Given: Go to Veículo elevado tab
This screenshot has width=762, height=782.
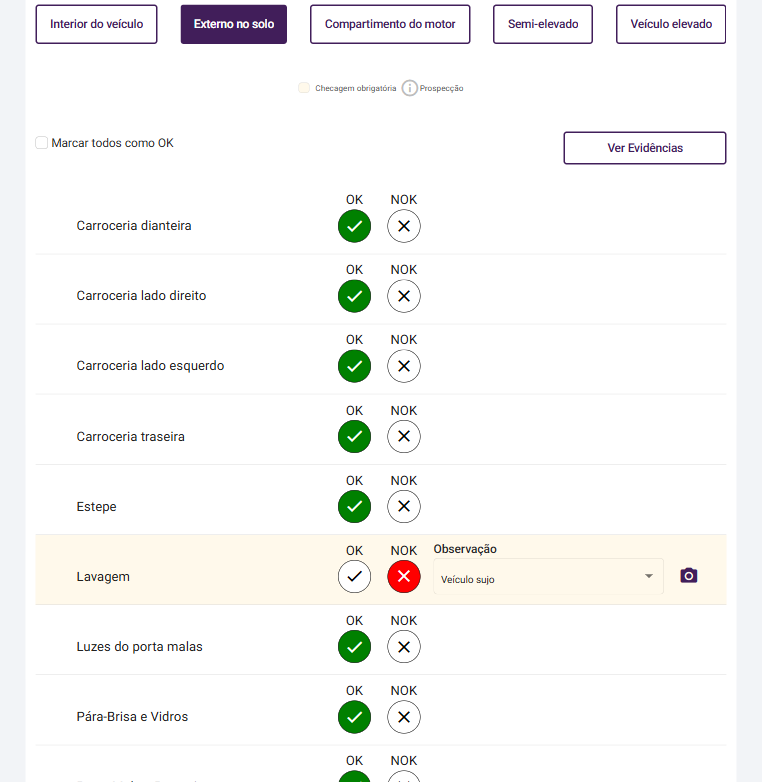Looking at the screenshot, I should pyautogui.click(x=671, y=24).
